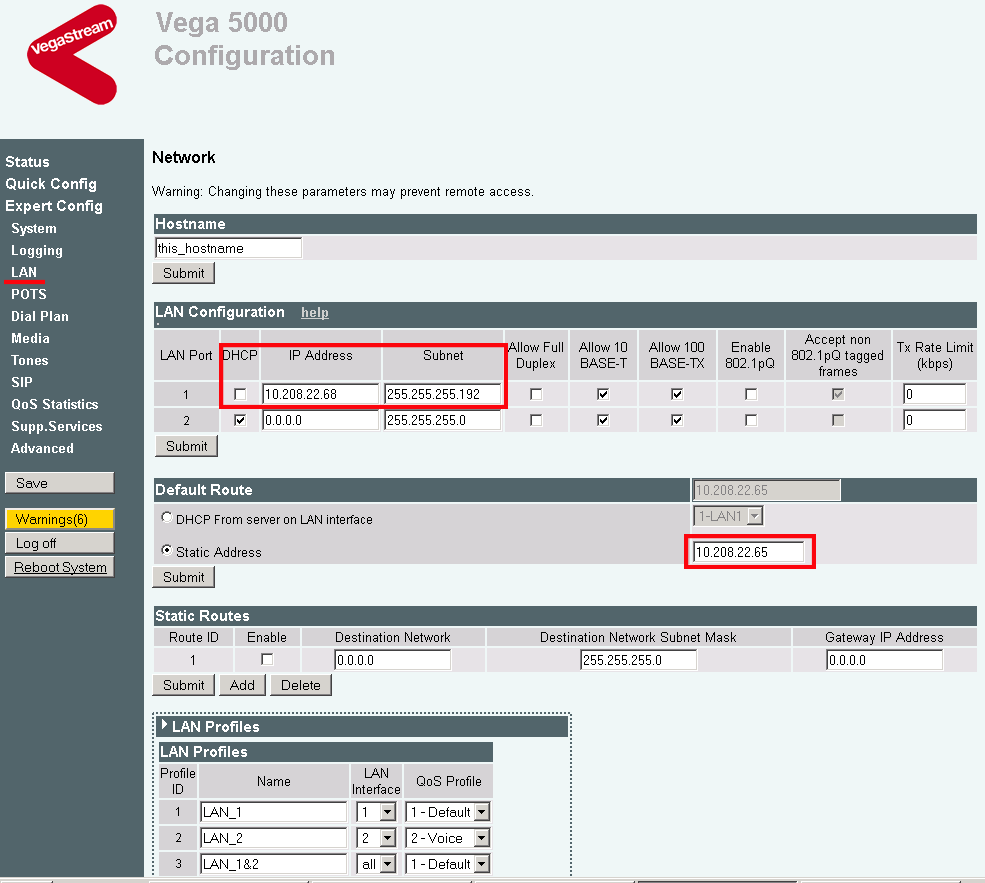Click Reboot System button

(60, 567)
